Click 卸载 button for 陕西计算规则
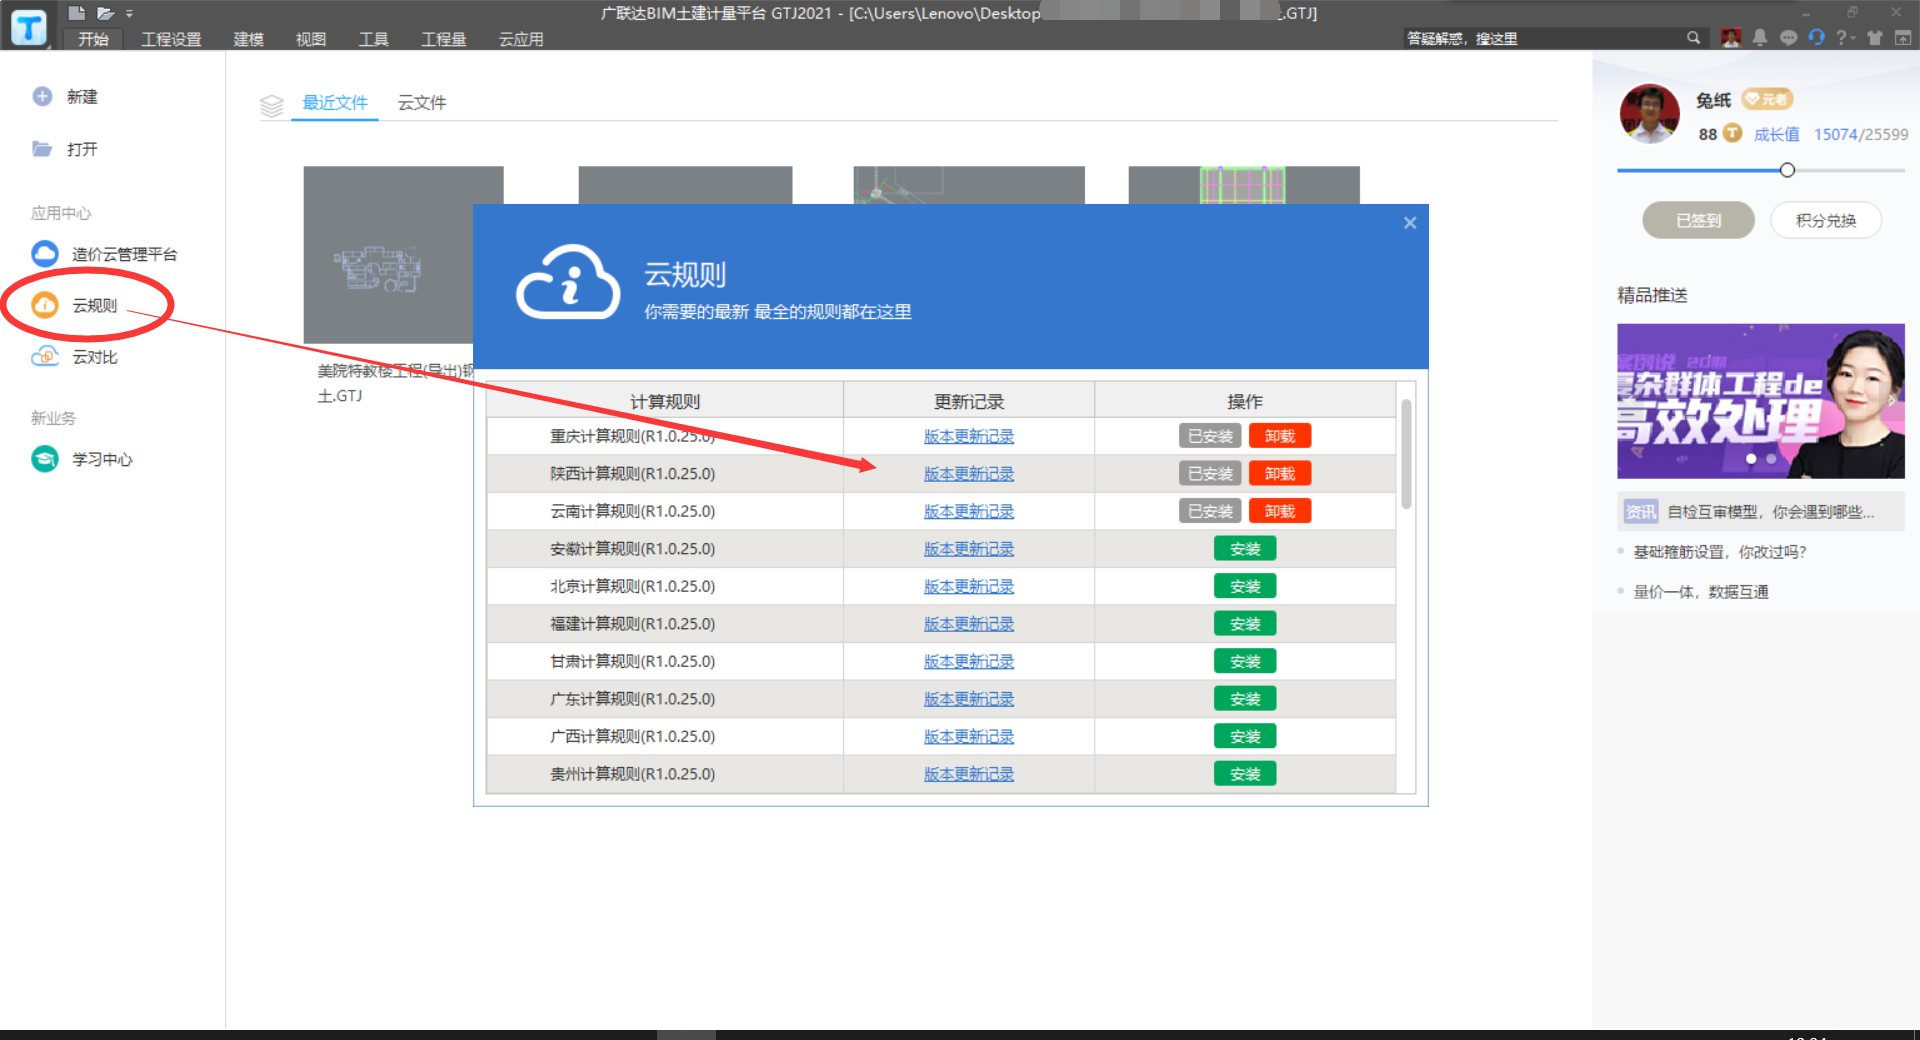This screenshot has height=1040, width=1920. click(1280, 474)
